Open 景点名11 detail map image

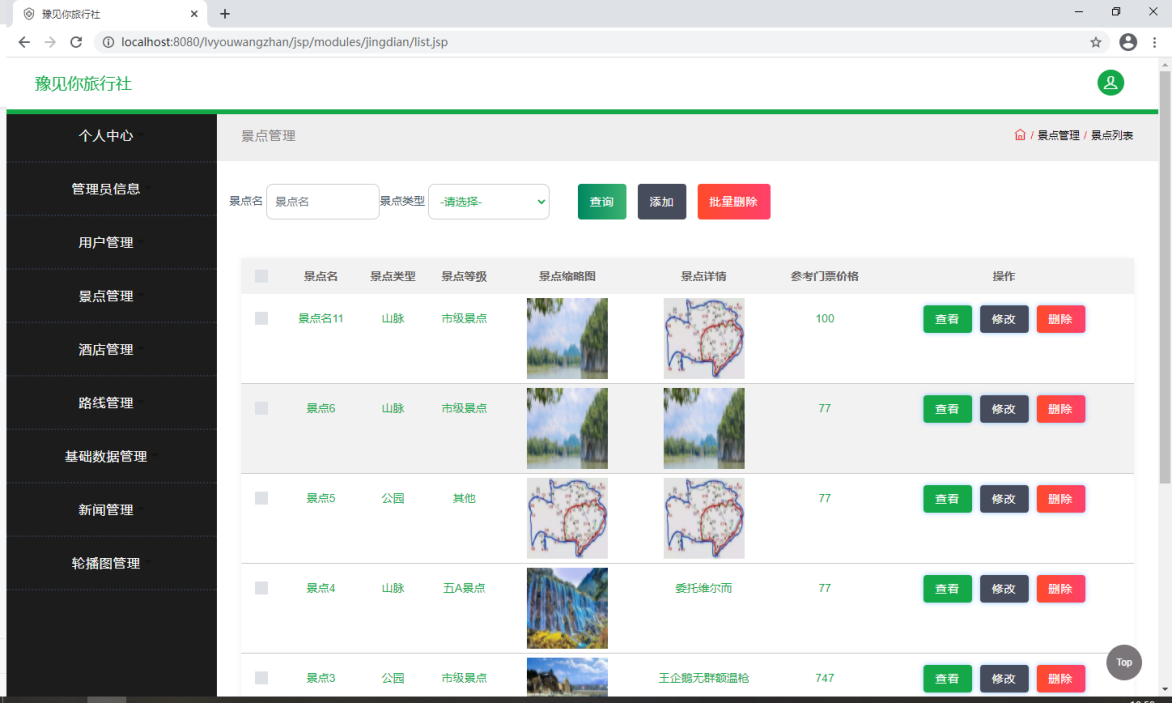point(704,338)
